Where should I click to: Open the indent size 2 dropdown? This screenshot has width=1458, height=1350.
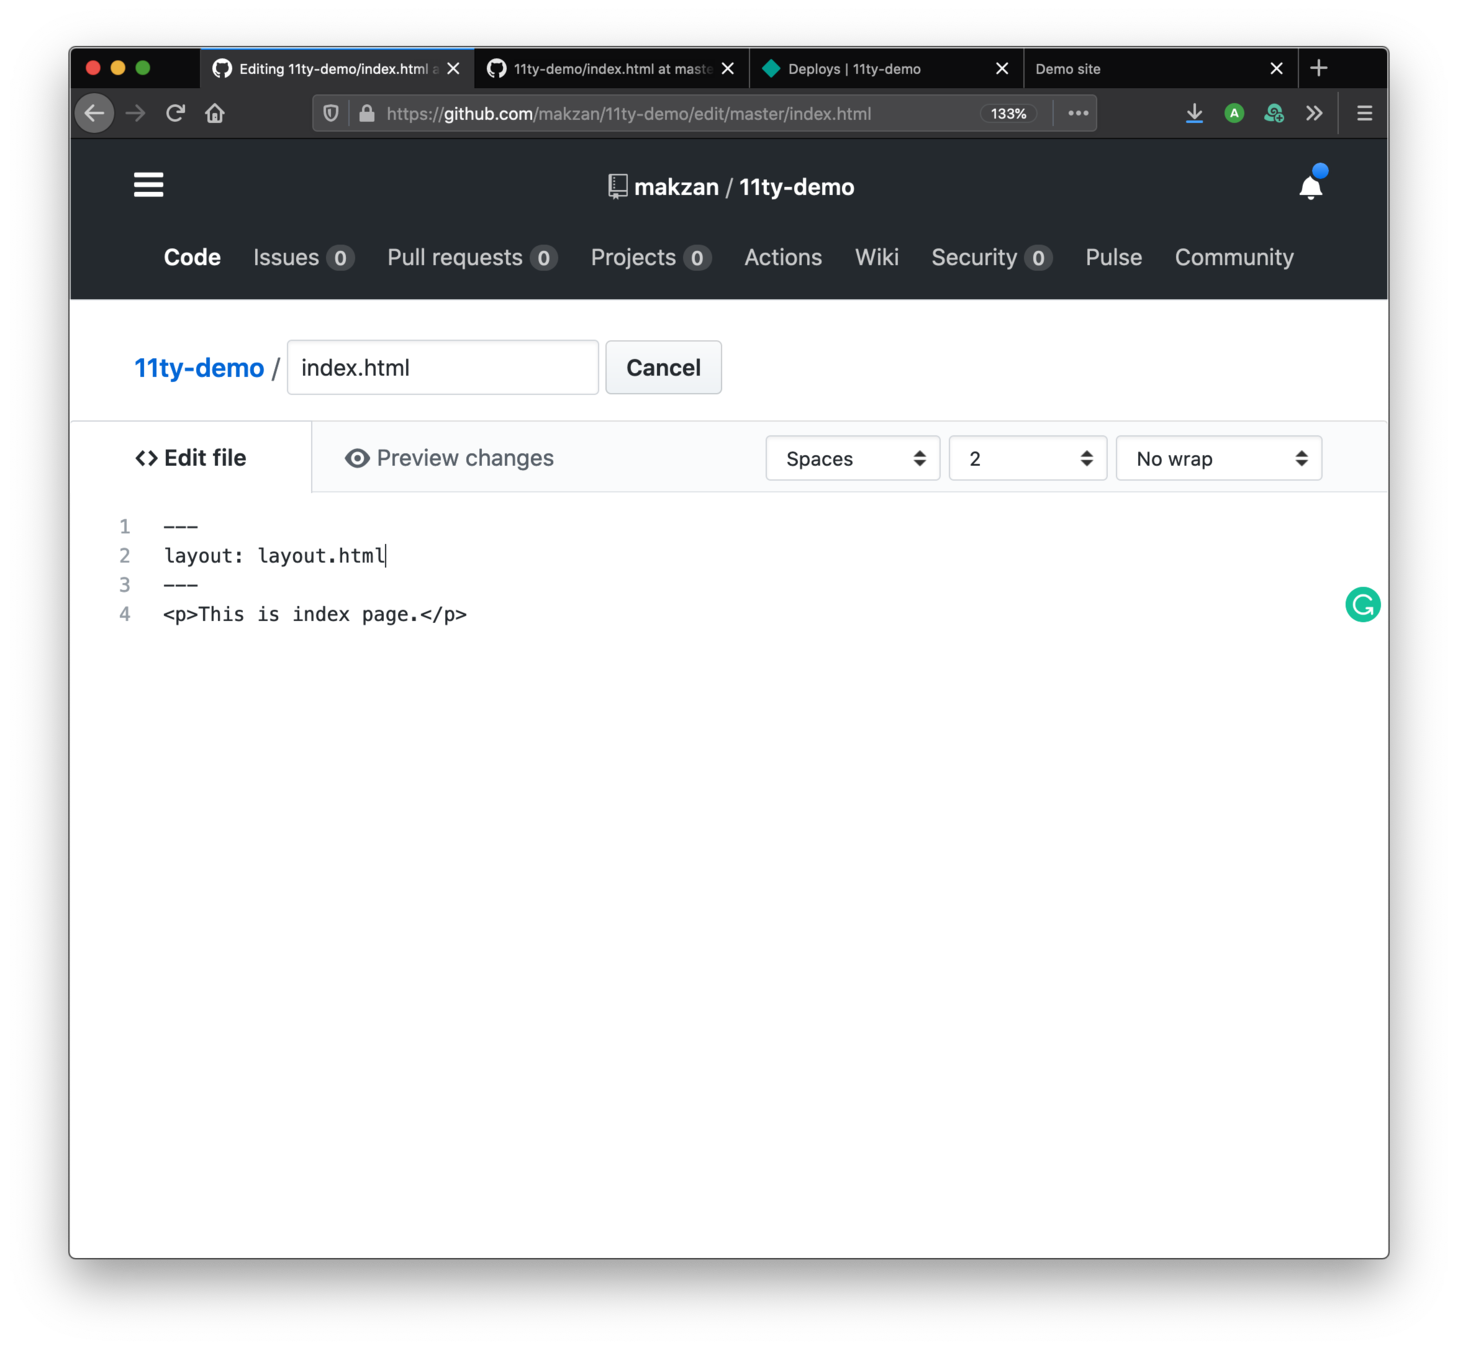tap(1028, 458)
